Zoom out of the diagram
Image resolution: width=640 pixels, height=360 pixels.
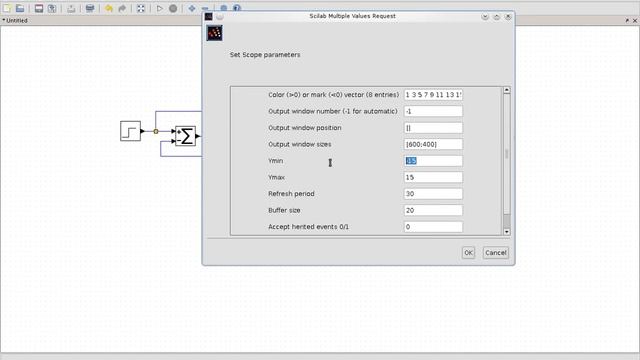pyautogui.click(x=205, y=8)
